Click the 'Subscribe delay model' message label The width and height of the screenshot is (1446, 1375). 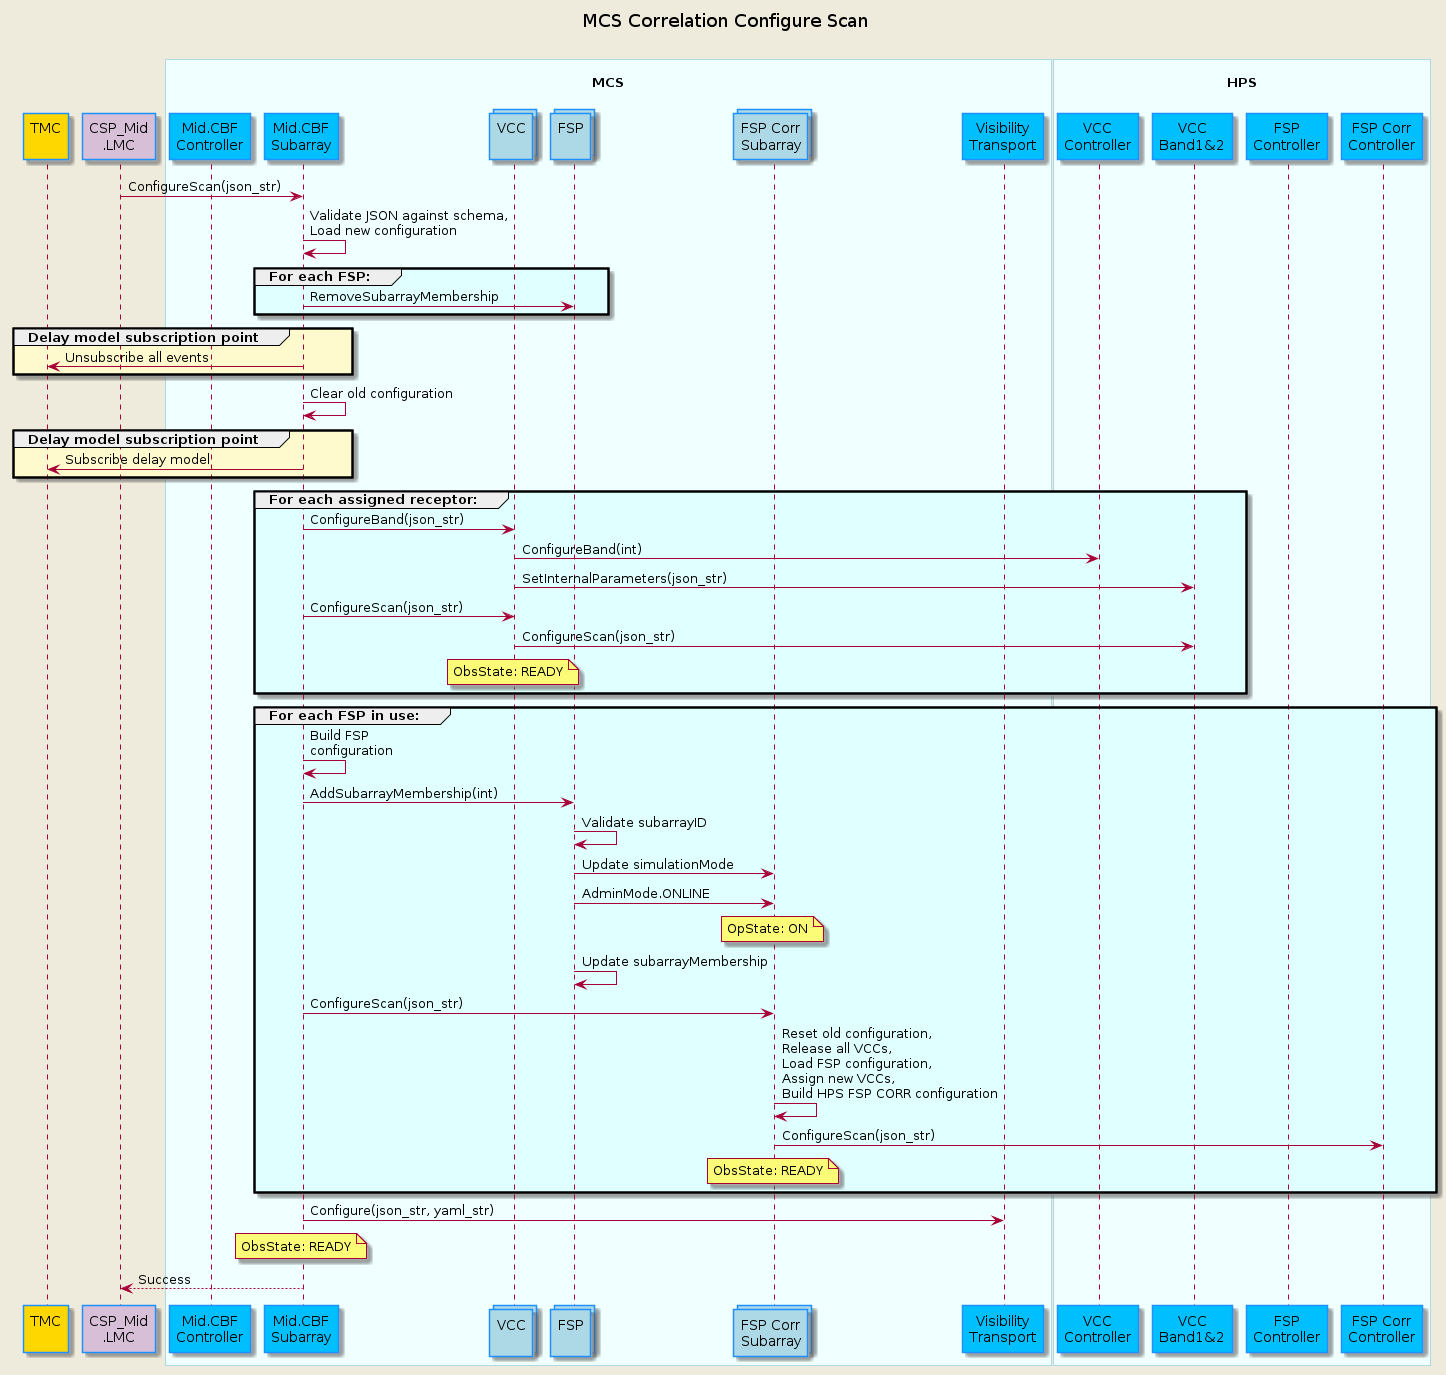click(x=138, y=460)
